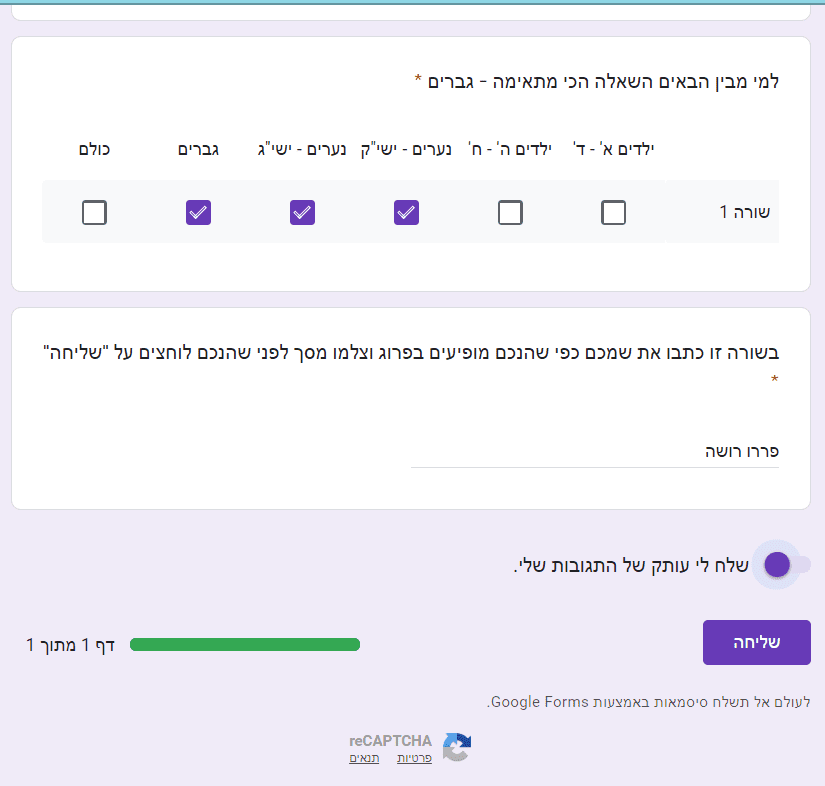Open the פרטיות privacy link
The width and height of the screenshot is (825, 786).
pyautogui.click(x=414, y=757)
